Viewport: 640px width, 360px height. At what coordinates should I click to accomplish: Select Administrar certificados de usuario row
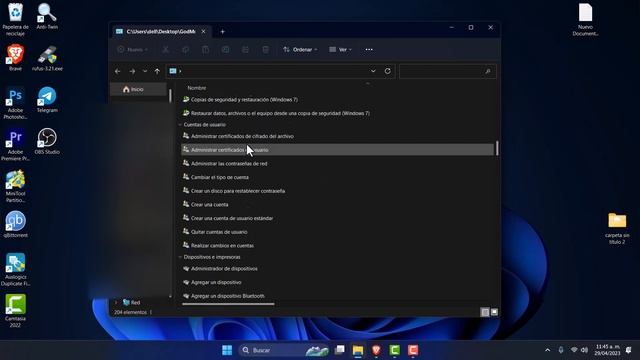pyautogui.click(x=337, y=150)
